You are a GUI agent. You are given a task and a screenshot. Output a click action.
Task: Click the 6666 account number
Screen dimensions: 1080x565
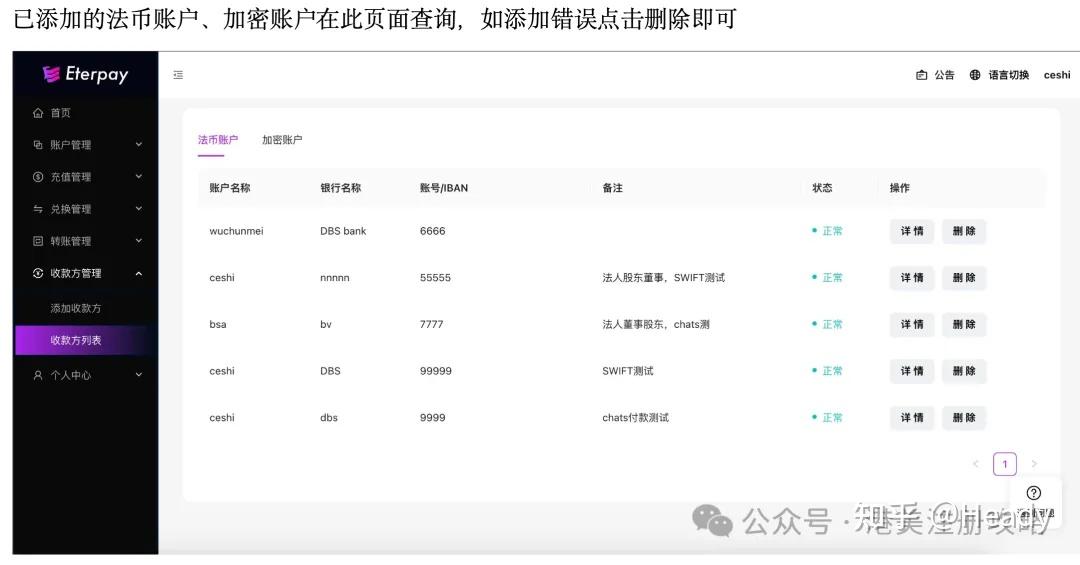433,231
